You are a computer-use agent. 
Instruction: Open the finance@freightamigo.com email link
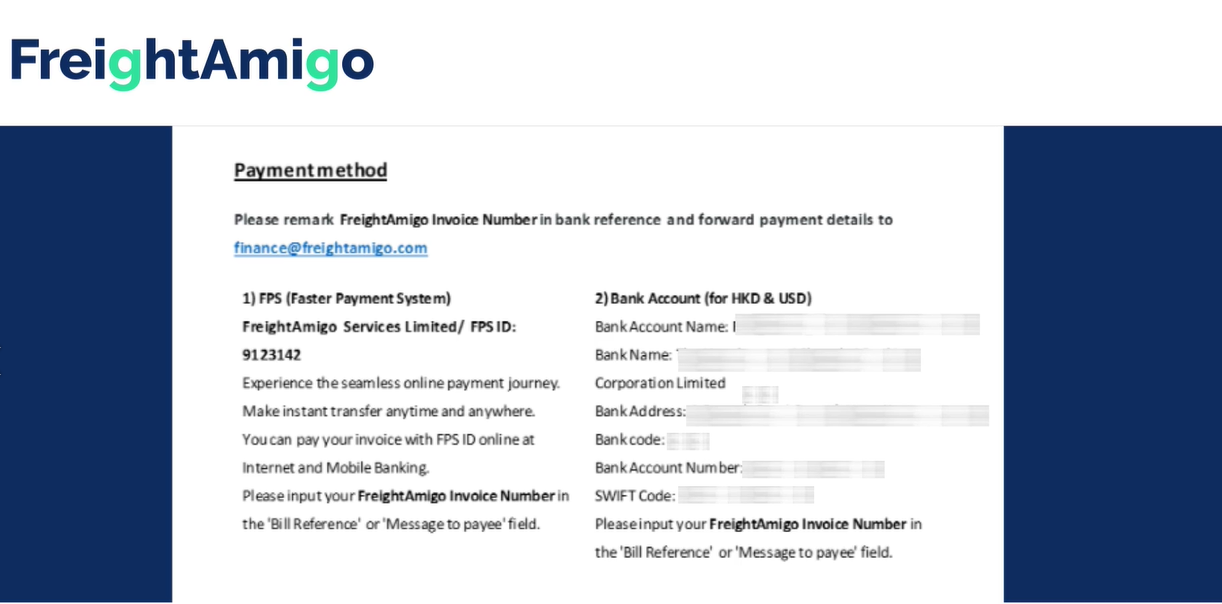[331, 248]
